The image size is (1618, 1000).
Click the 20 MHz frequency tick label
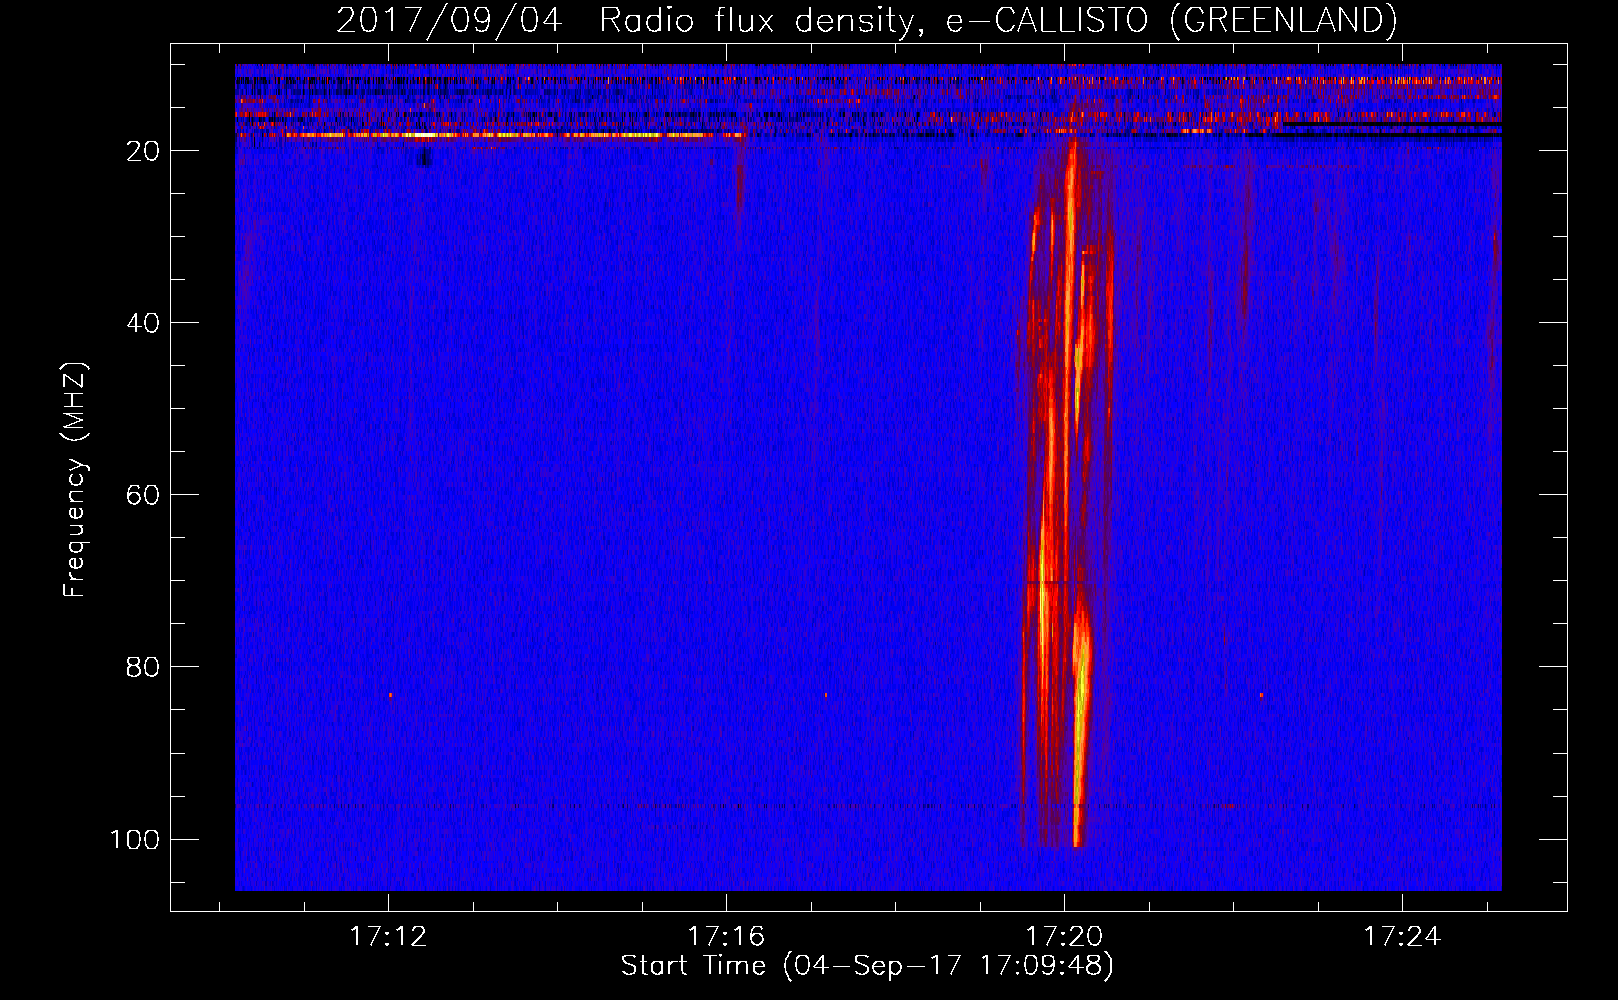[143, 151]
